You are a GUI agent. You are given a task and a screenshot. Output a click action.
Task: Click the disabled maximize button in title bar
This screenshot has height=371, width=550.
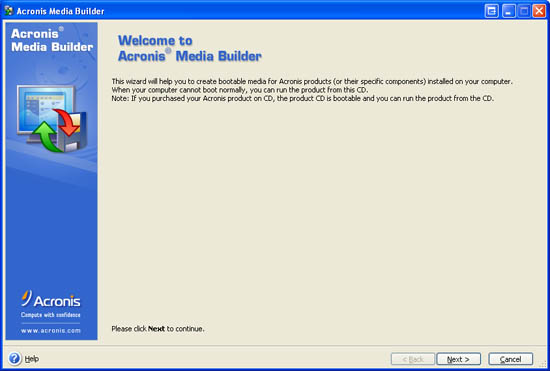[524, 11]
